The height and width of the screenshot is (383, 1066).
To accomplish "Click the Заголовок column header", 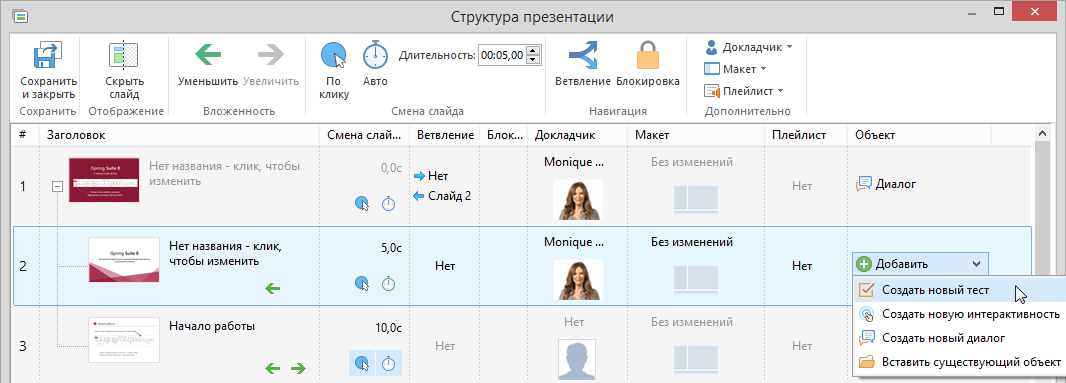I will 179,135.
